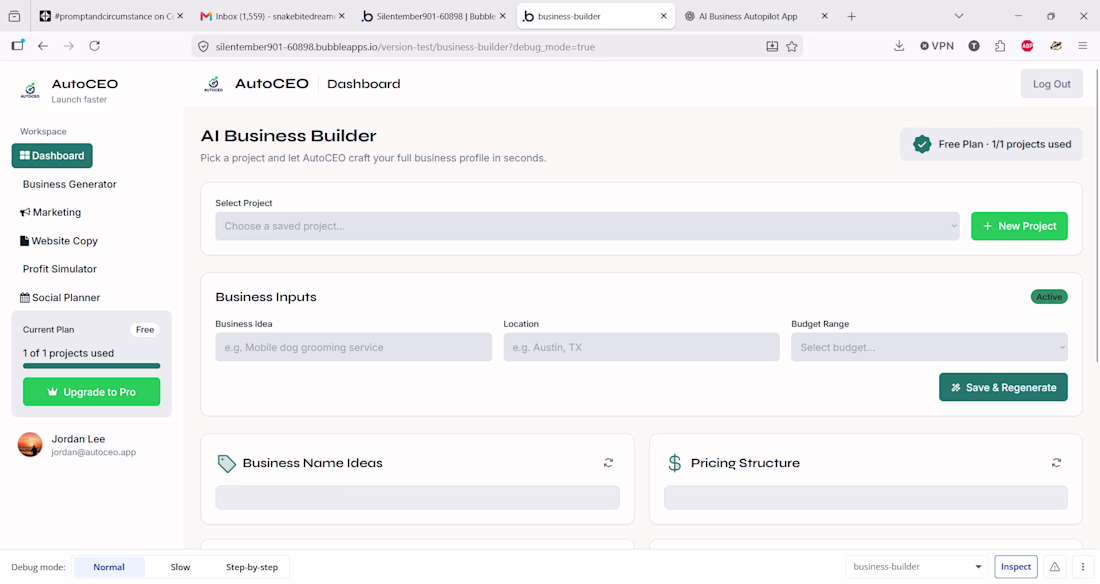
Task: Expand the Budget Range dropdown
Action: (929, 347)
